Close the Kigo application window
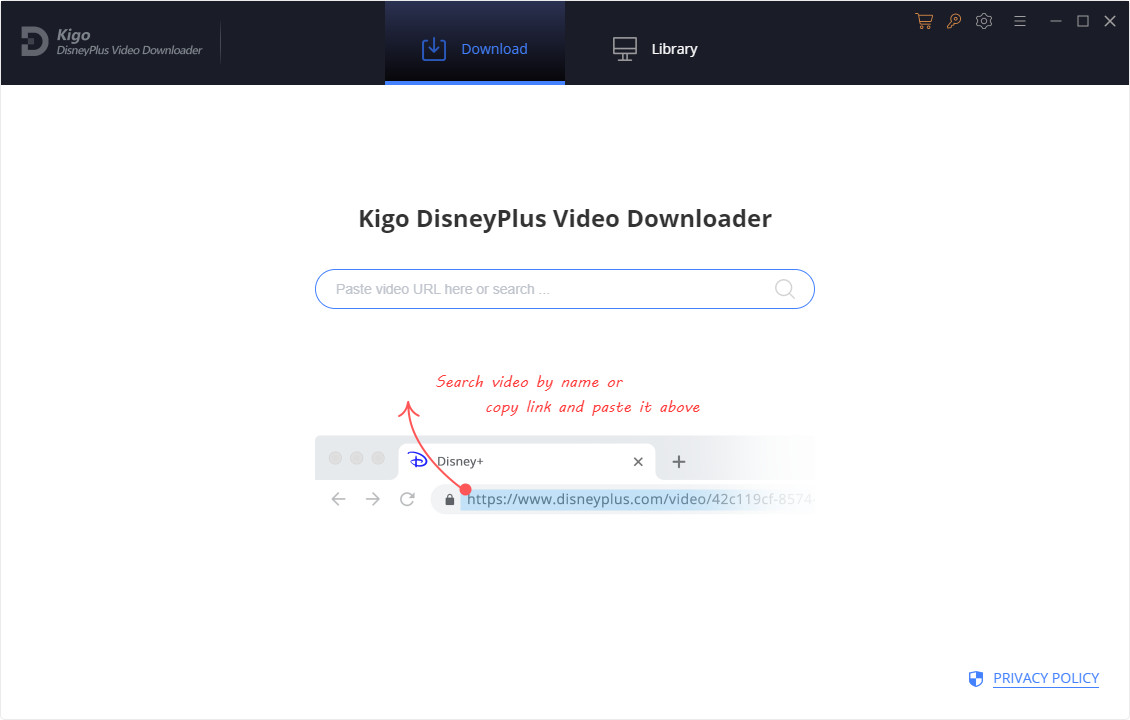Screen dimensions: 1130x720 1110,21
